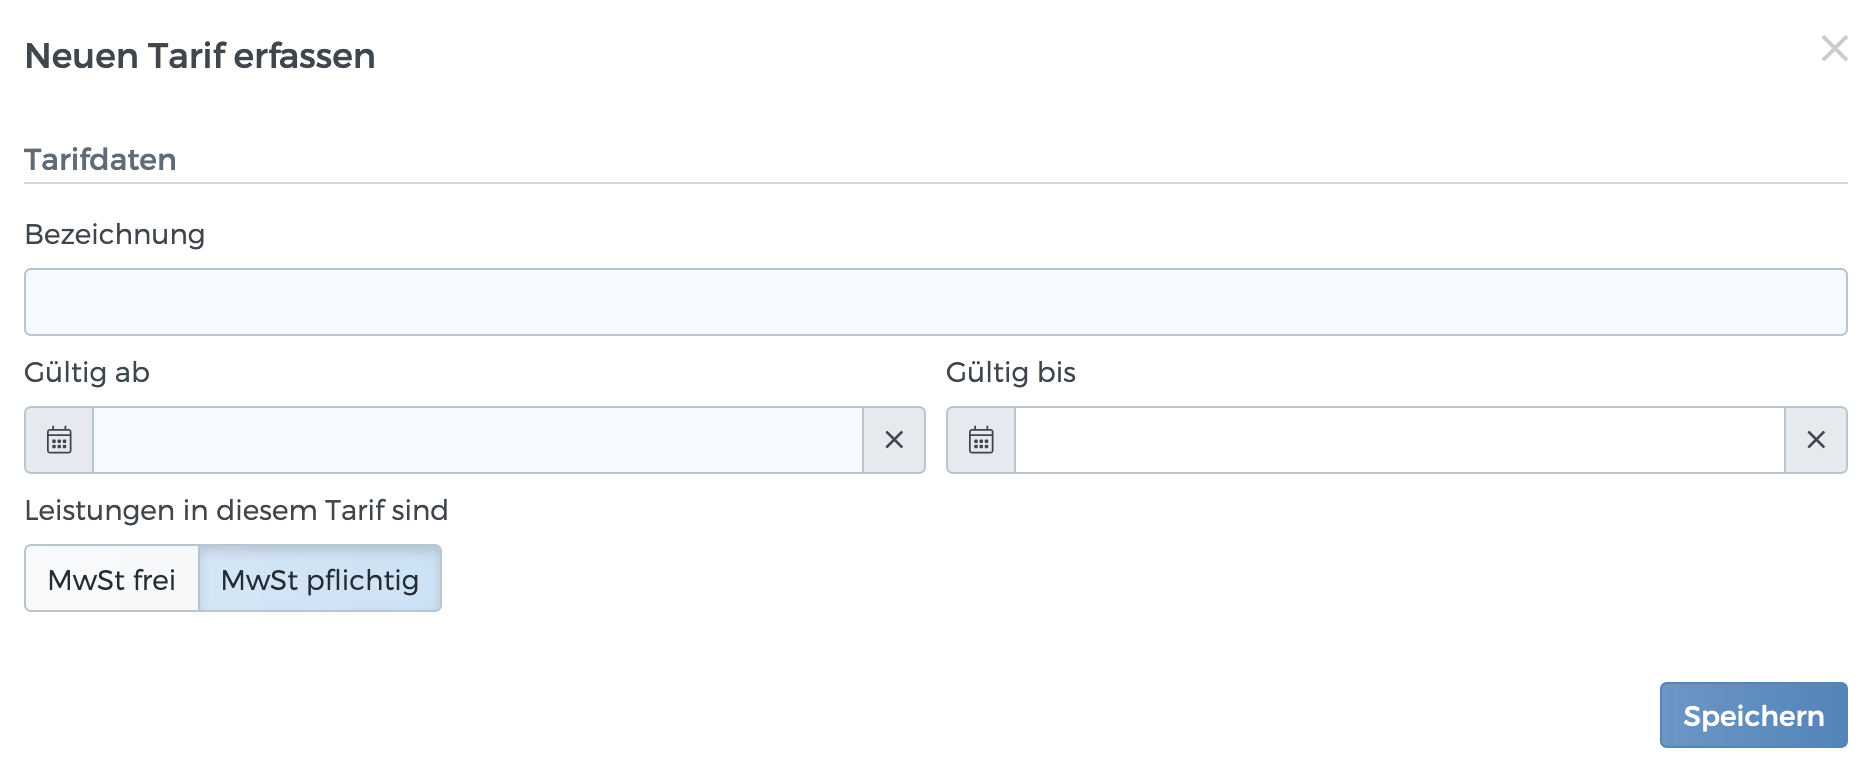This screenshot has height=774, width=1872.
Task: Open the Gültig bis calendar picker
Action: (x=981, y=440)
